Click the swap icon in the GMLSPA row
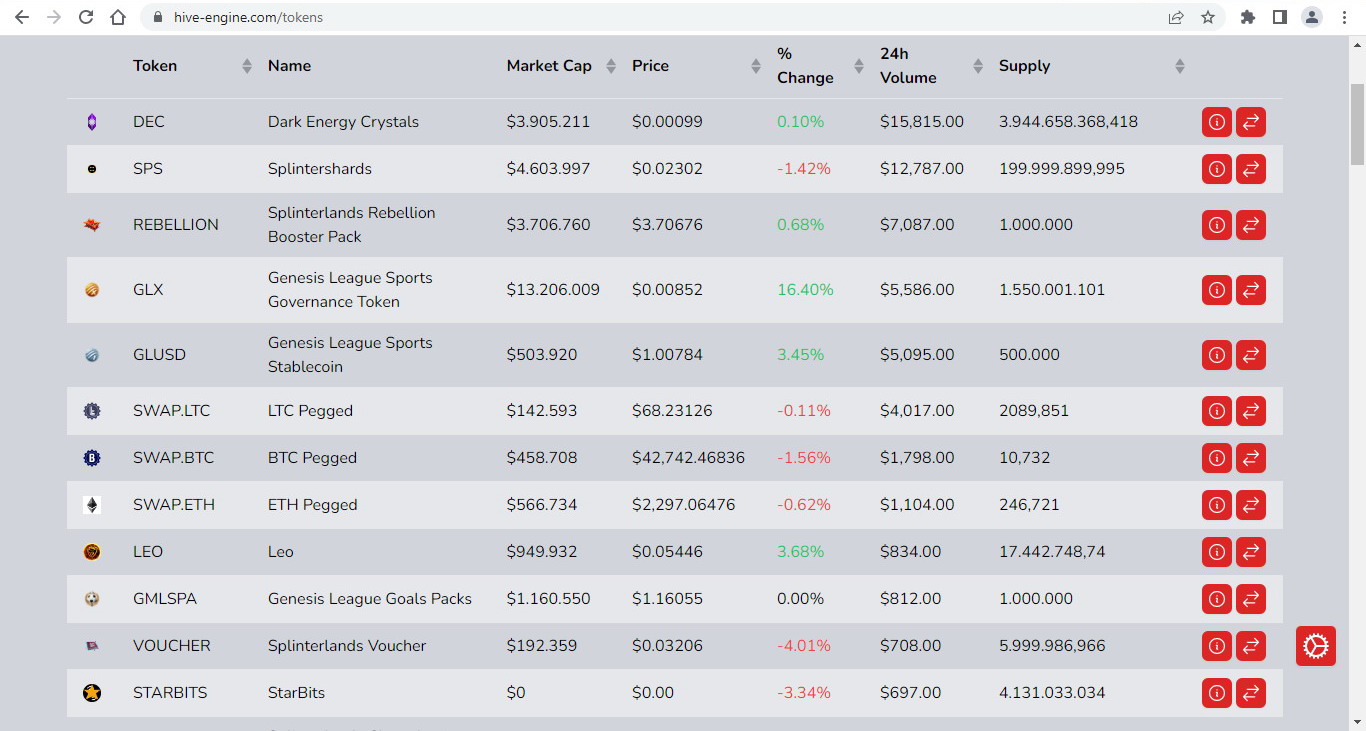This screenshot has height=731, width=1366. pos(1251,599)
